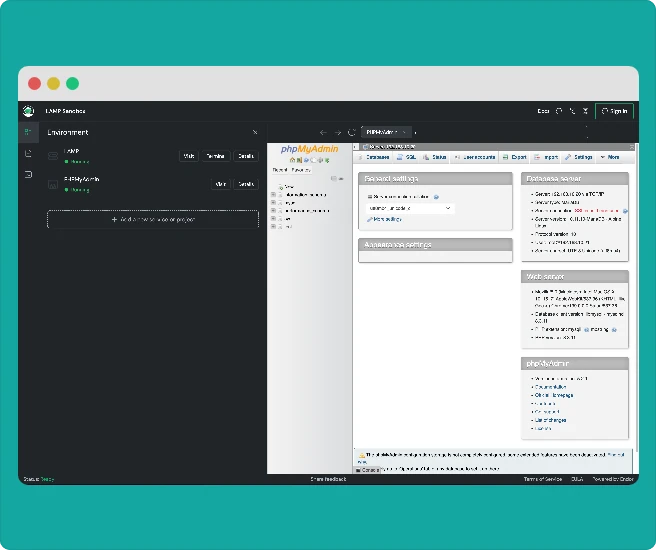Reload the embedded browser page

coord(352,132)
